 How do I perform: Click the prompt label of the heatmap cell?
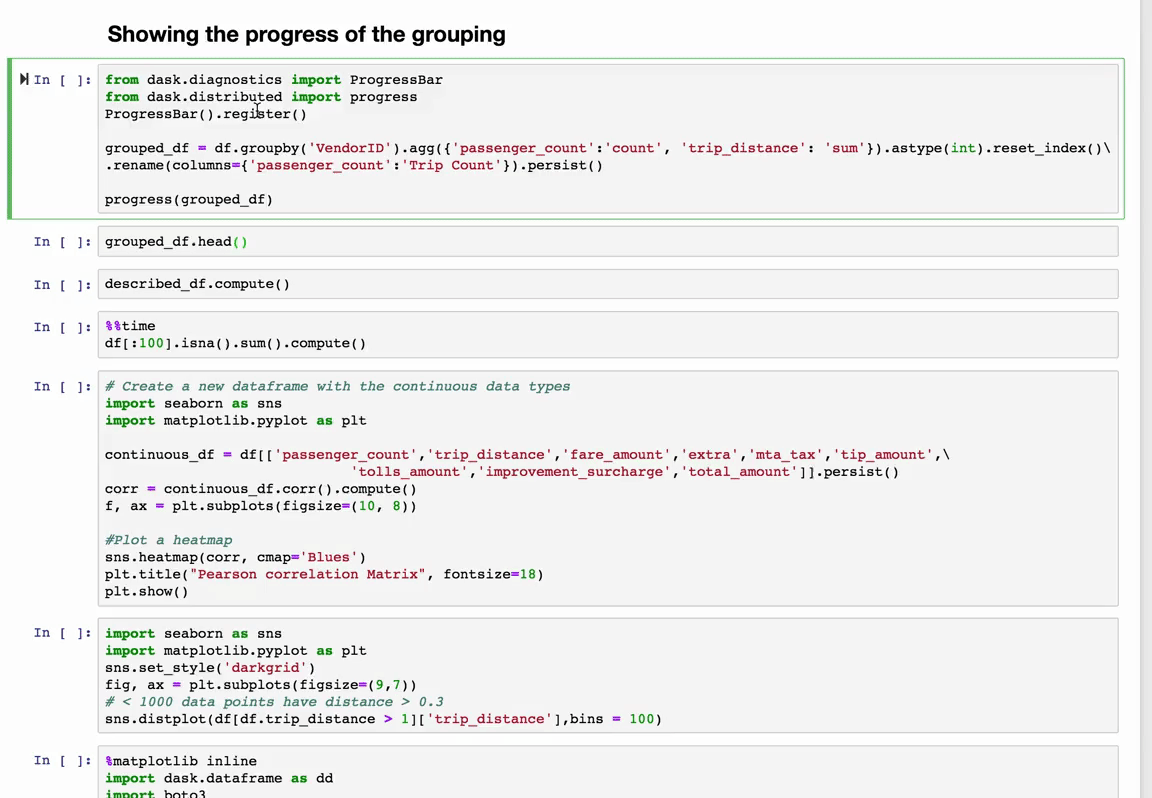pyautogui.click(x=62, y=387)
